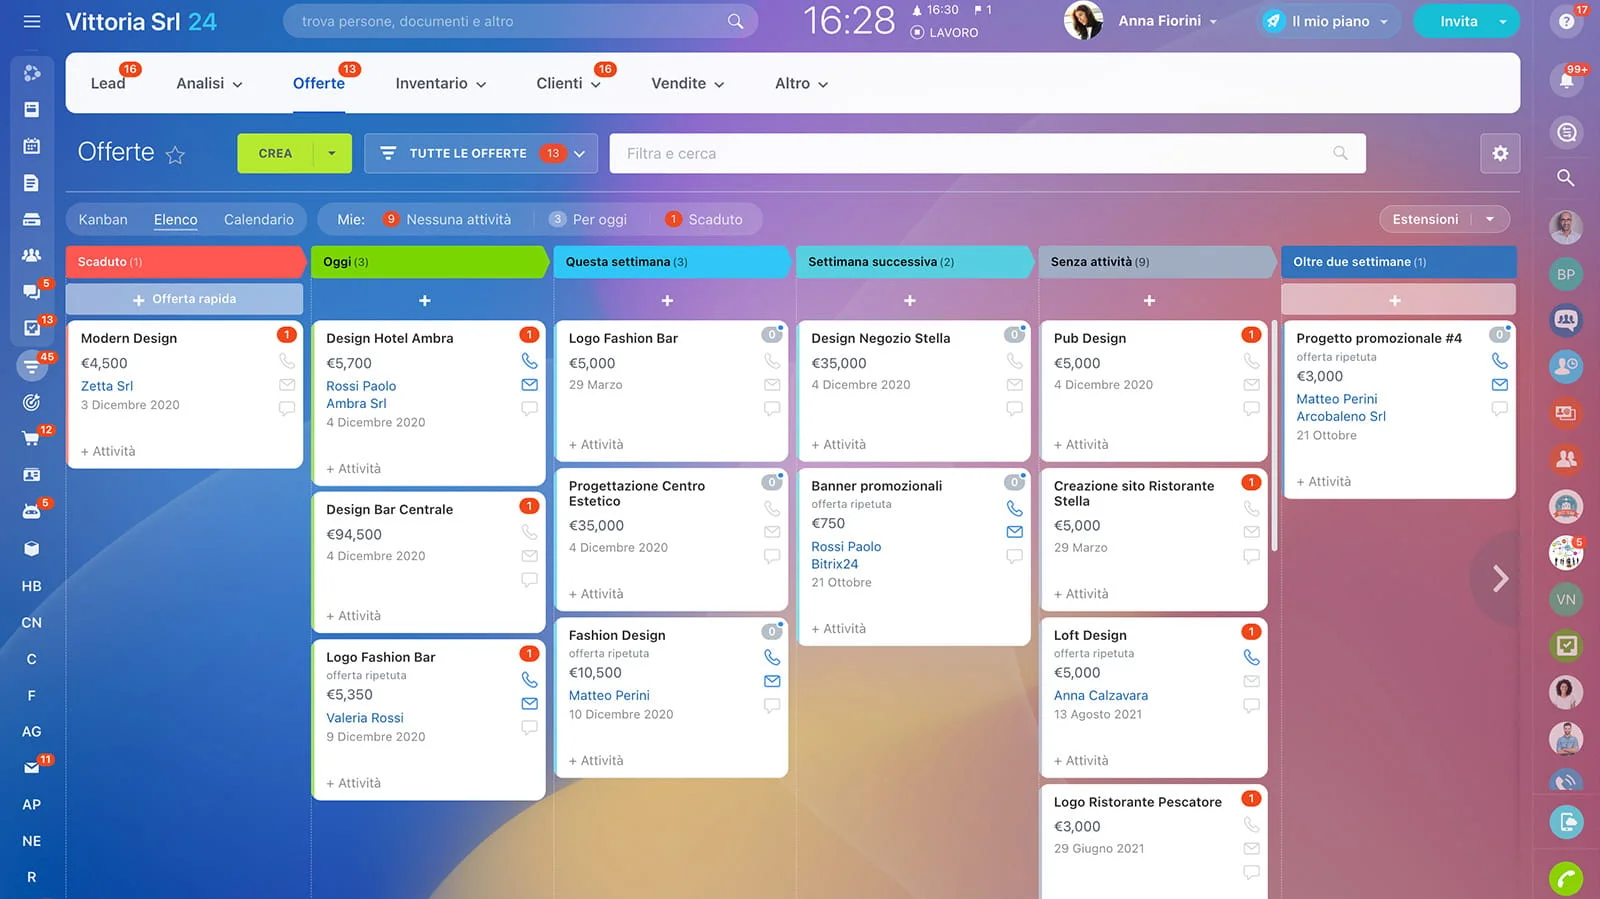Expand the Altro menu
1600x899 pixels.
click(802, 84)
